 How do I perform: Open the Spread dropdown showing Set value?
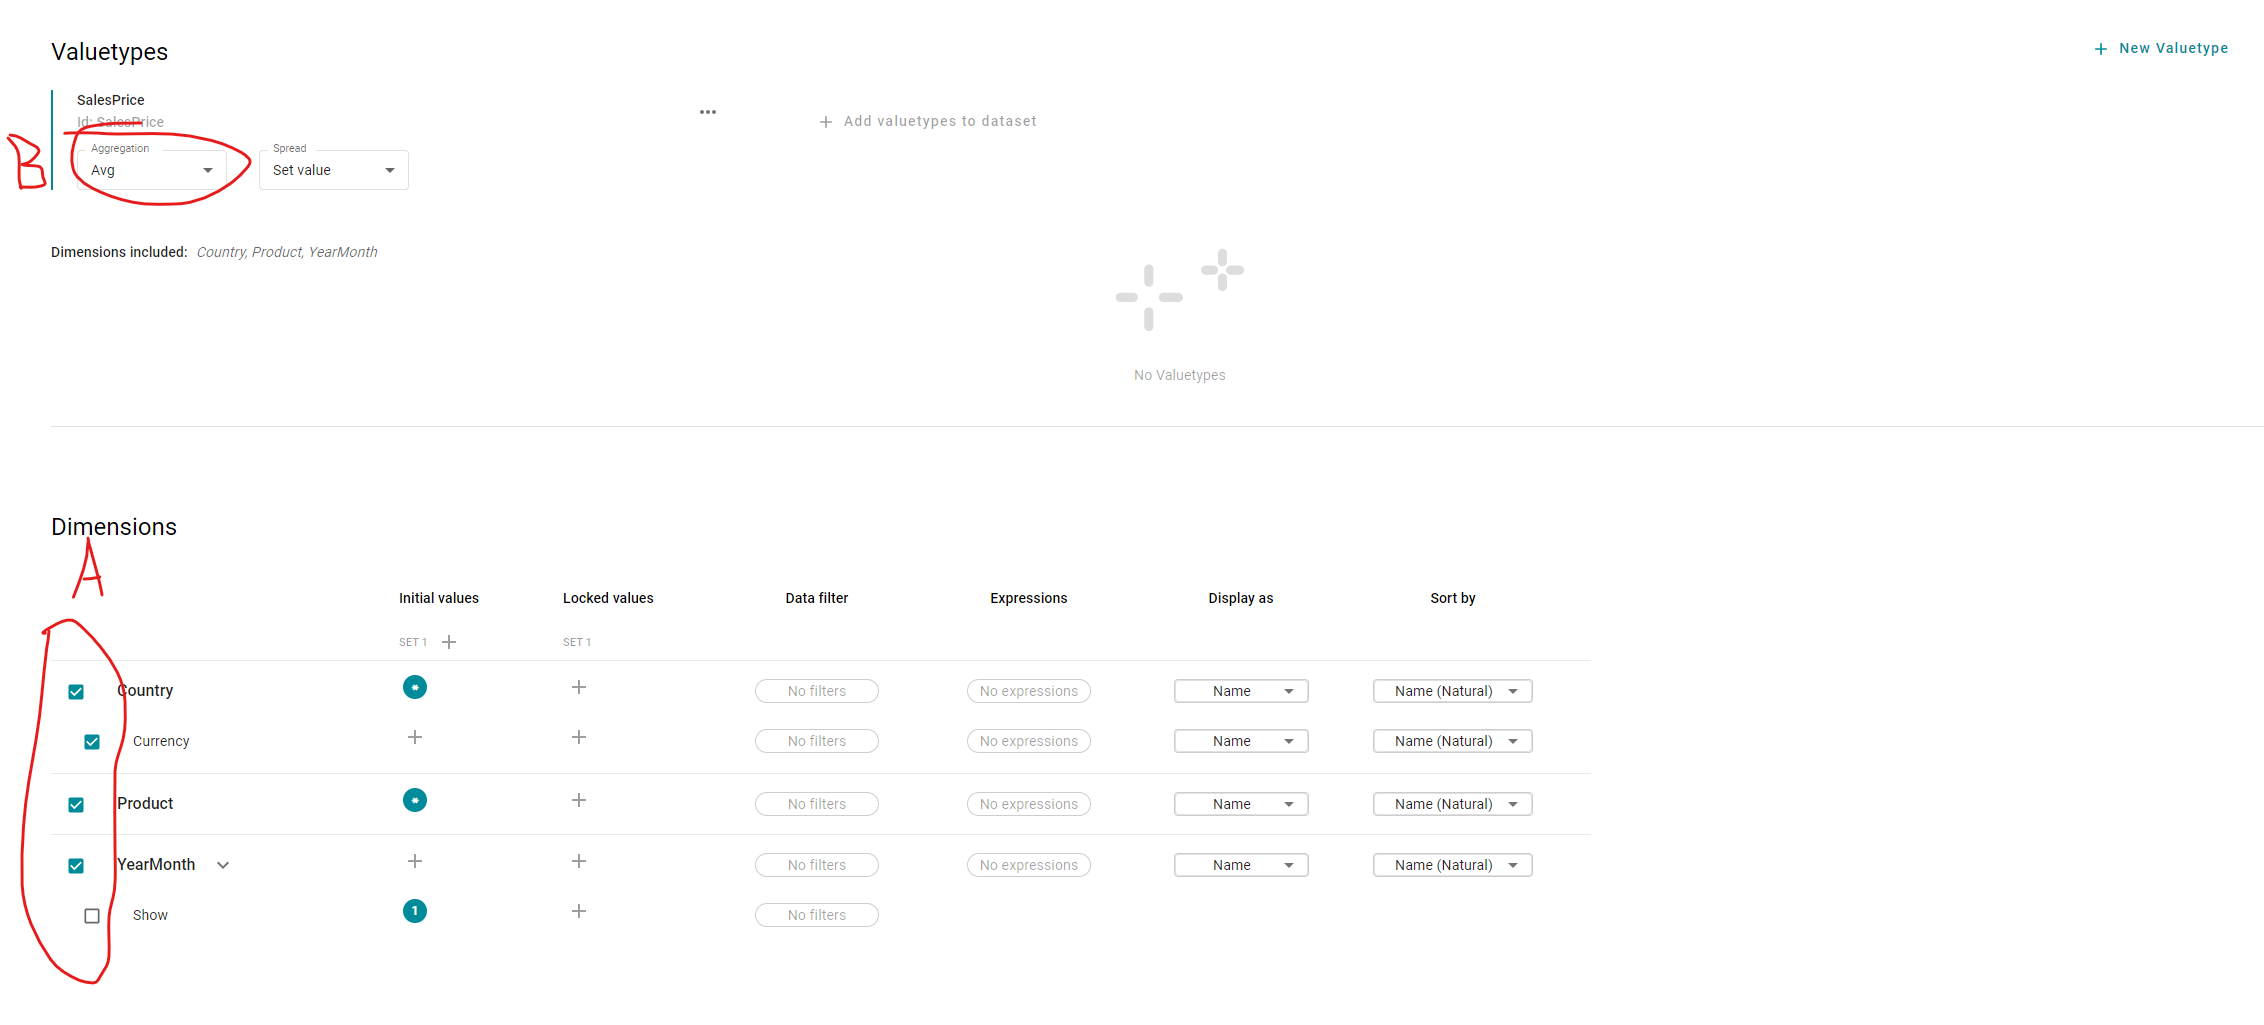click(333, 170)
